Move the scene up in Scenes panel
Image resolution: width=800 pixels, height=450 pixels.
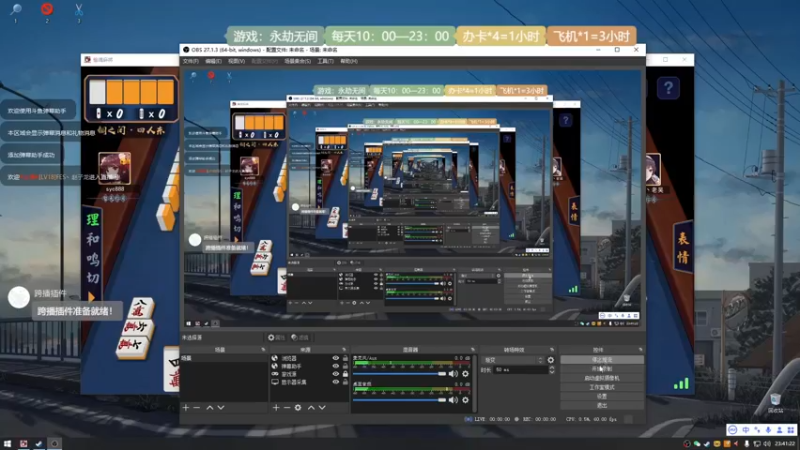[210, 408]
